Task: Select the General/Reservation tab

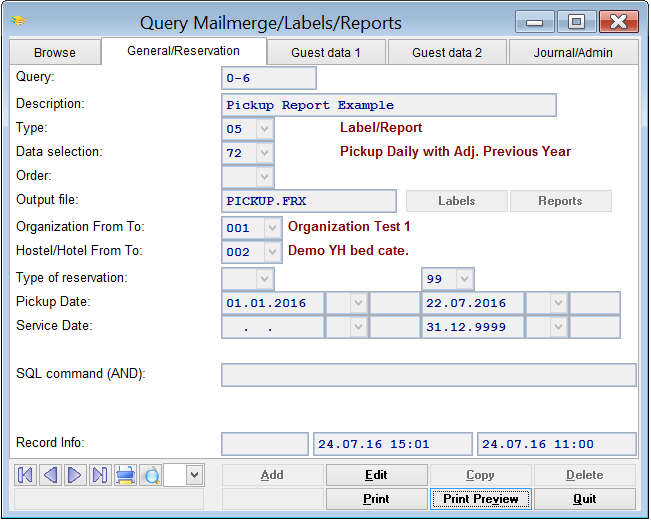Action: pos(184,51)
